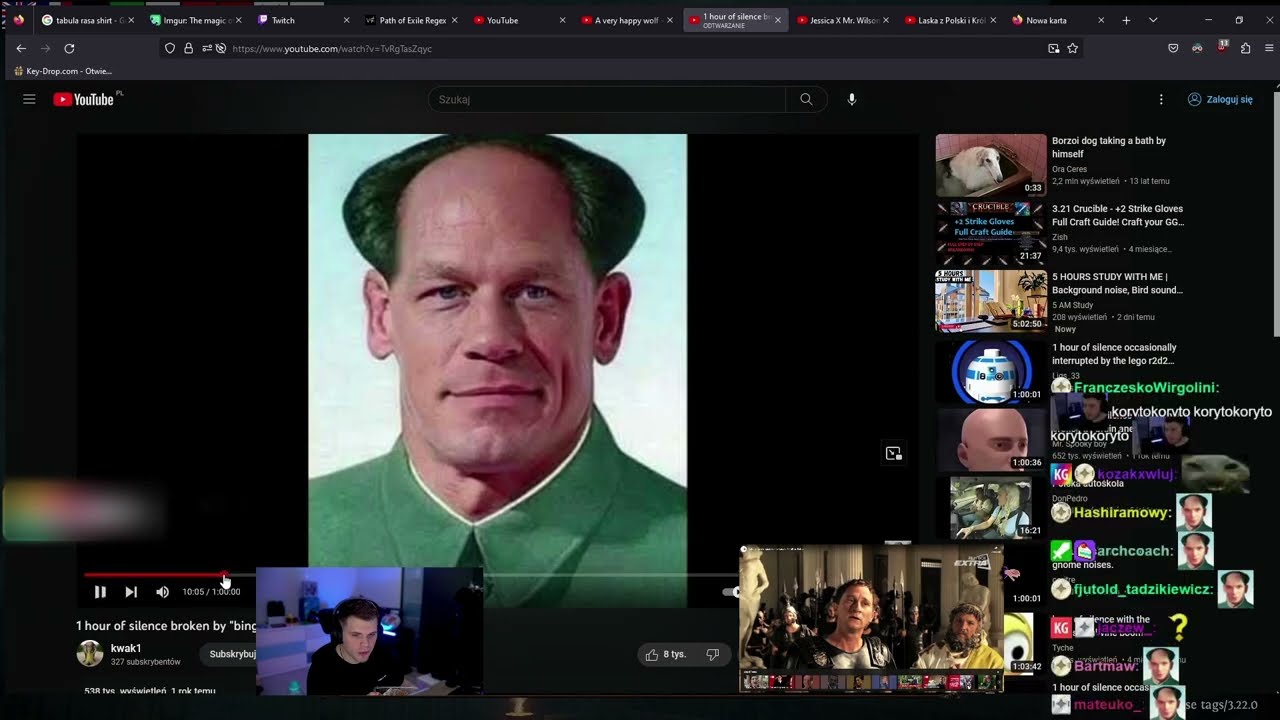This screenshot has height=720, width=1280.
Task: Open tracking protection shield icon
Action: point(170,48)
